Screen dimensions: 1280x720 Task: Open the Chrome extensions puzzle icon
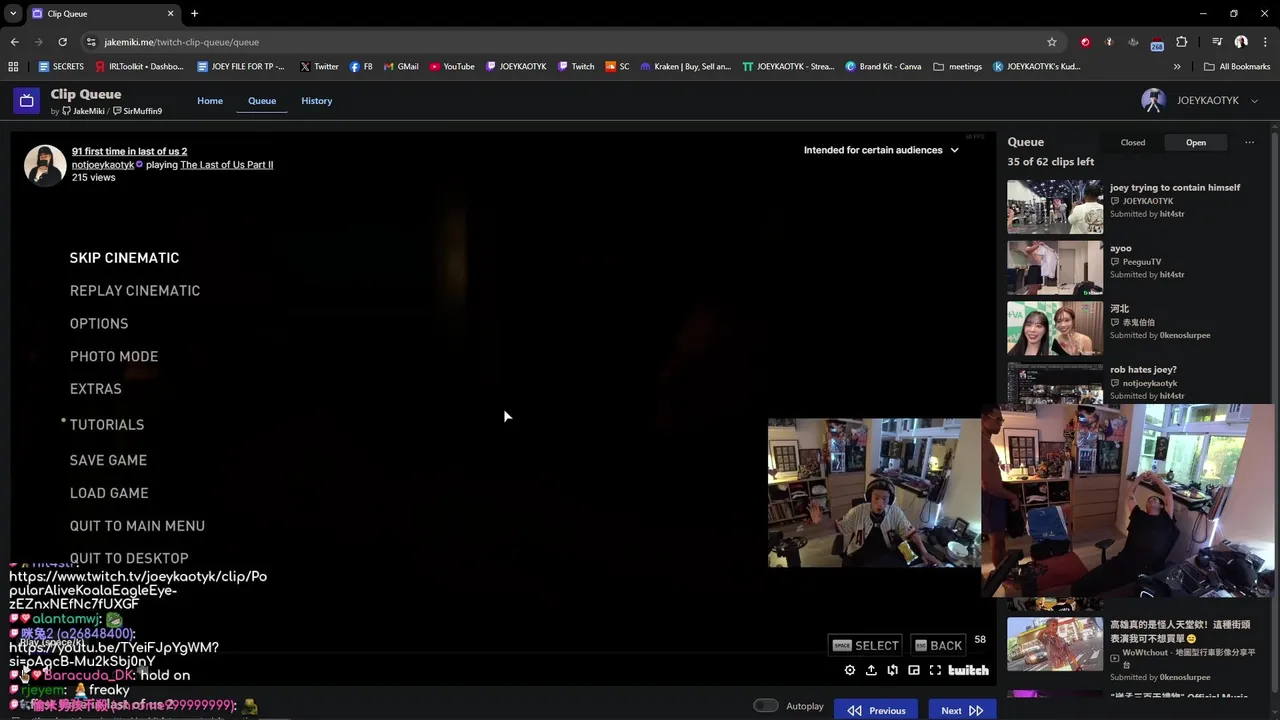[1181, 42]
